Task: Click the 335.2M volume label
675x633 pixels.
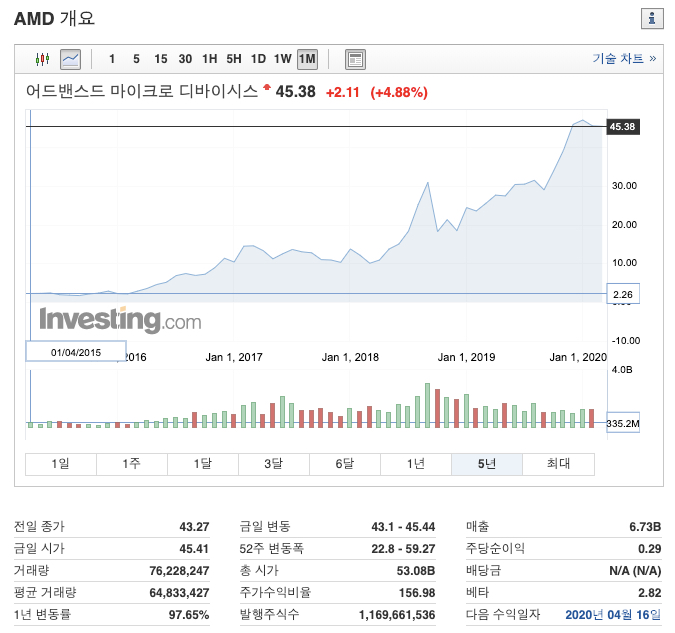Action: pyautogui.click(x=623, y=423)
